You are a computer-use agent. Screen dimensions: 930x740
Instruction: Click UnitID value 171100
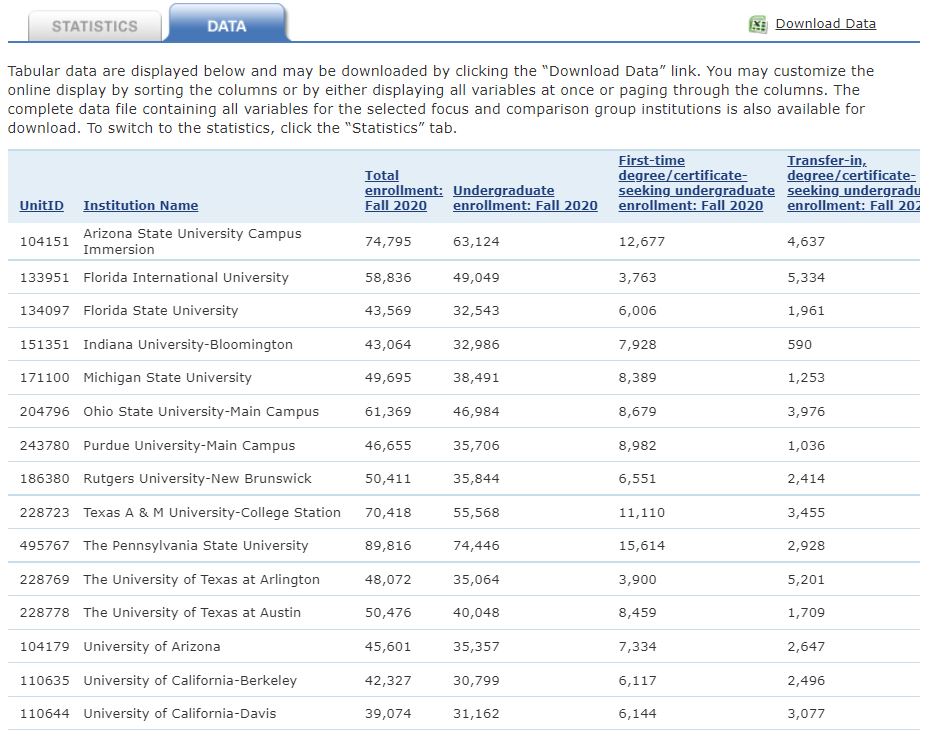tap(44, 378)
